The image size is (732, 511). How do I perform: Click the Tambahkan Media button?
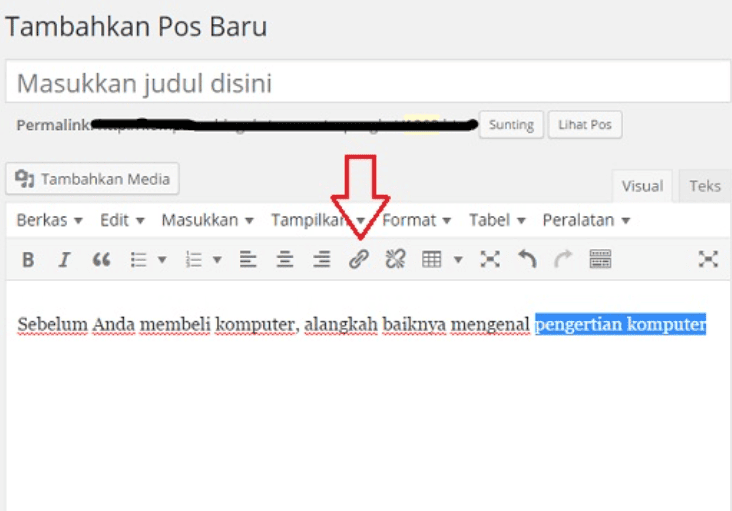[92, 179]
